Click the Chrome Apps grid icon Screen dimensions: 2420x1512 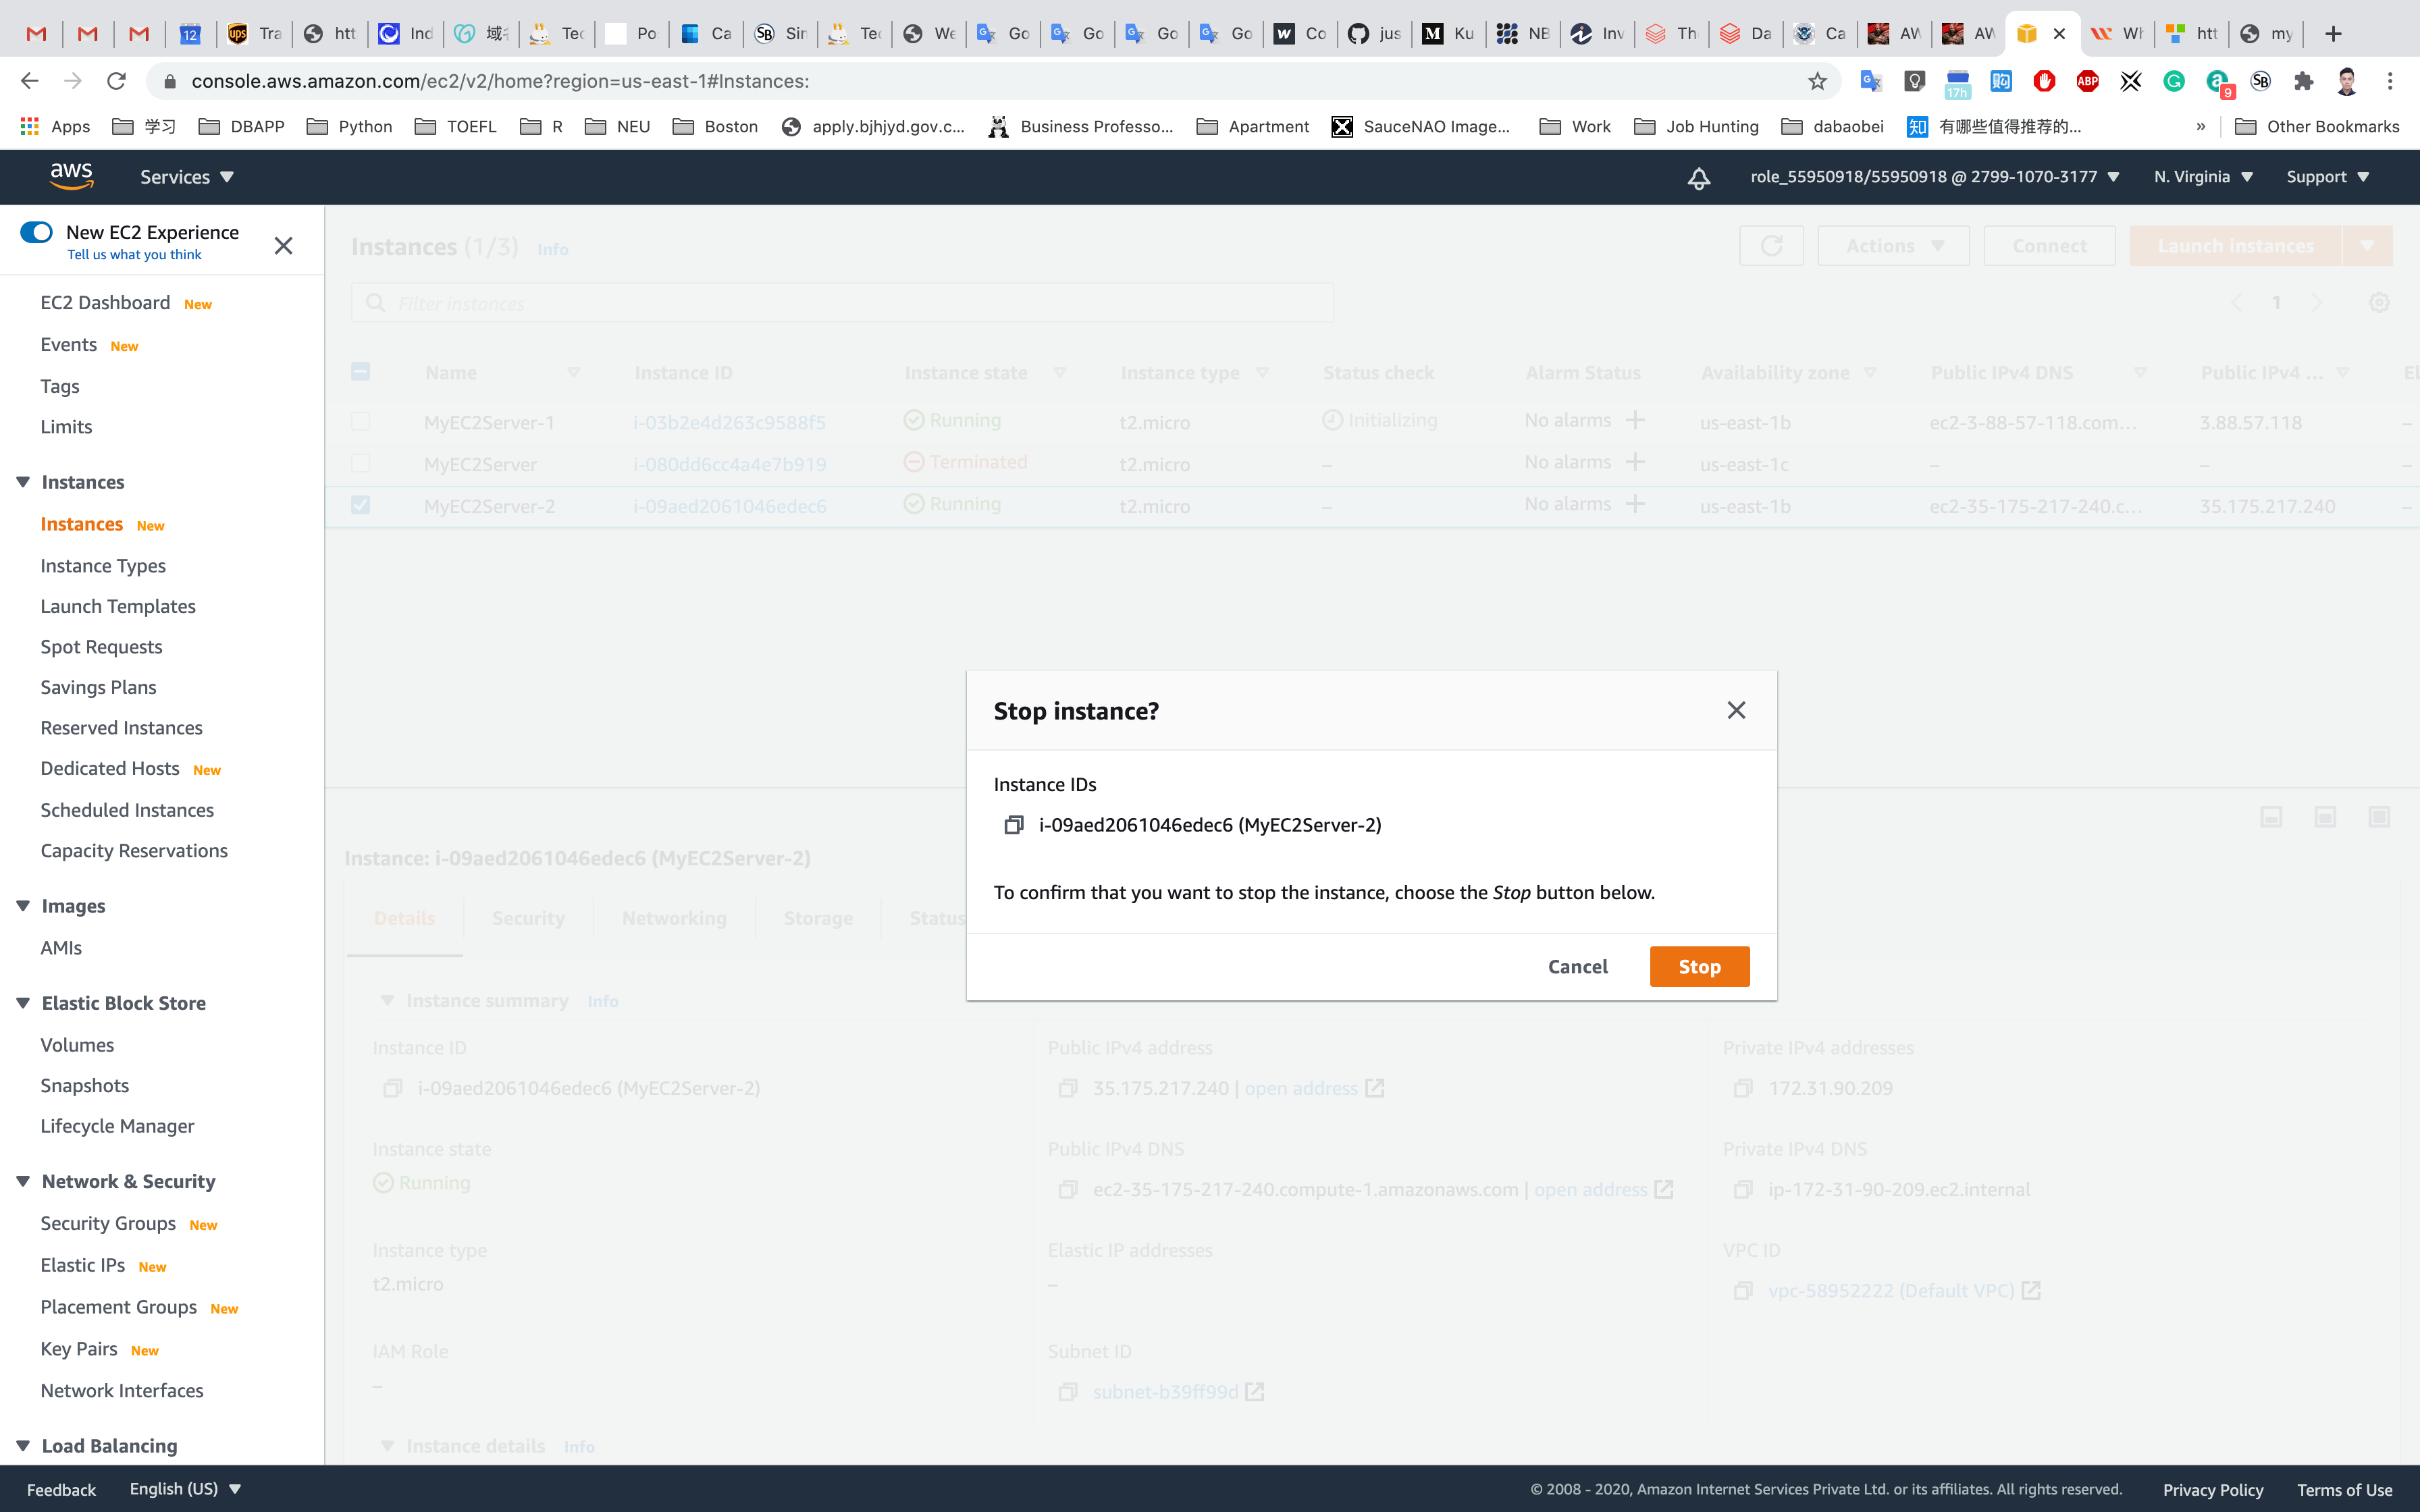tap(30, 126)
